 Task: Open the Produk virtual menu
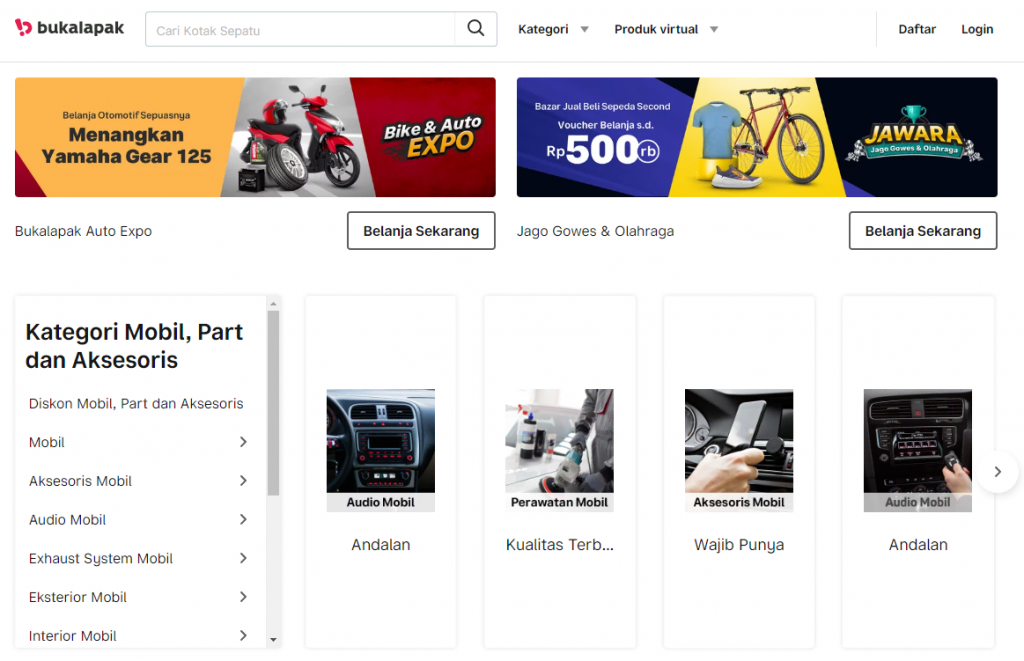pos(656,29)
